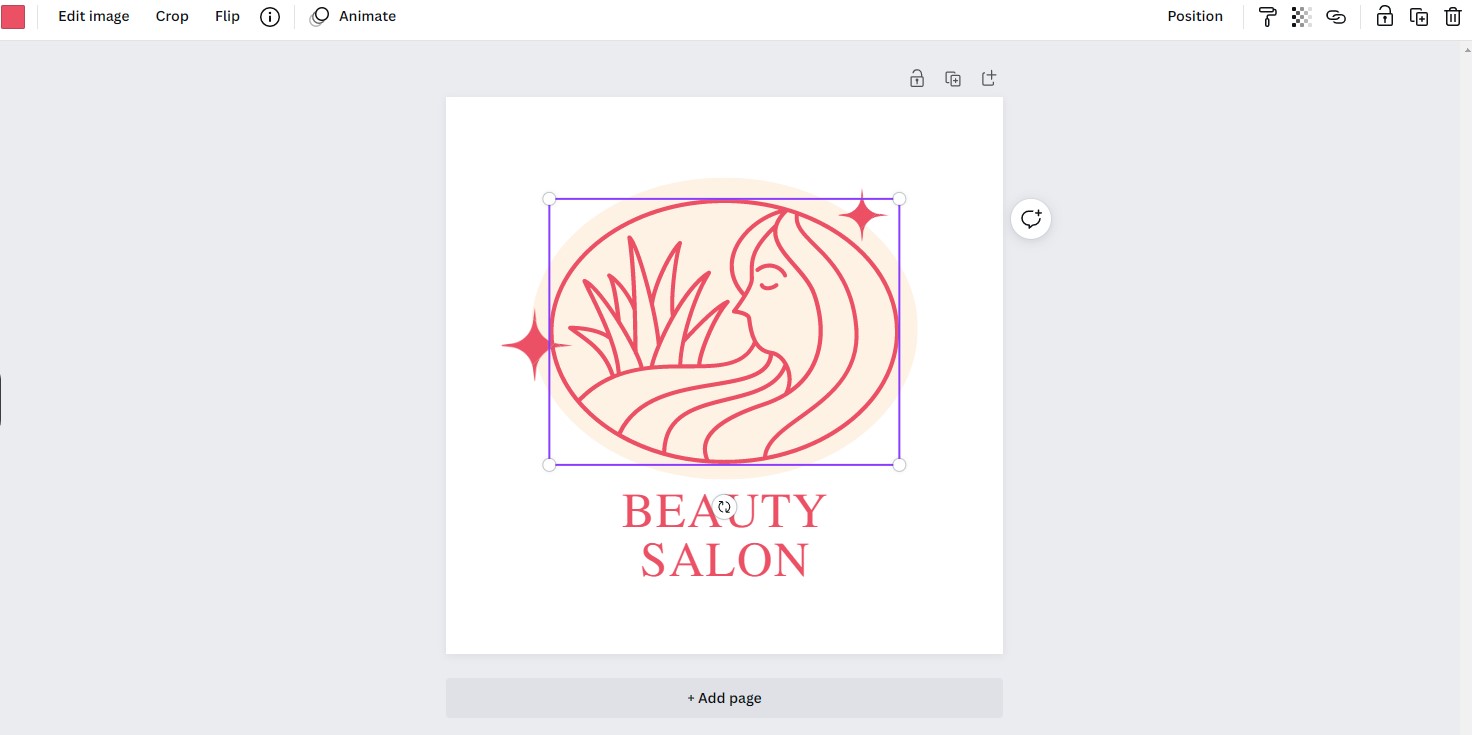Toggle the page lock icon
This screenshot has height=735, width=1472.
pos(916,77)
